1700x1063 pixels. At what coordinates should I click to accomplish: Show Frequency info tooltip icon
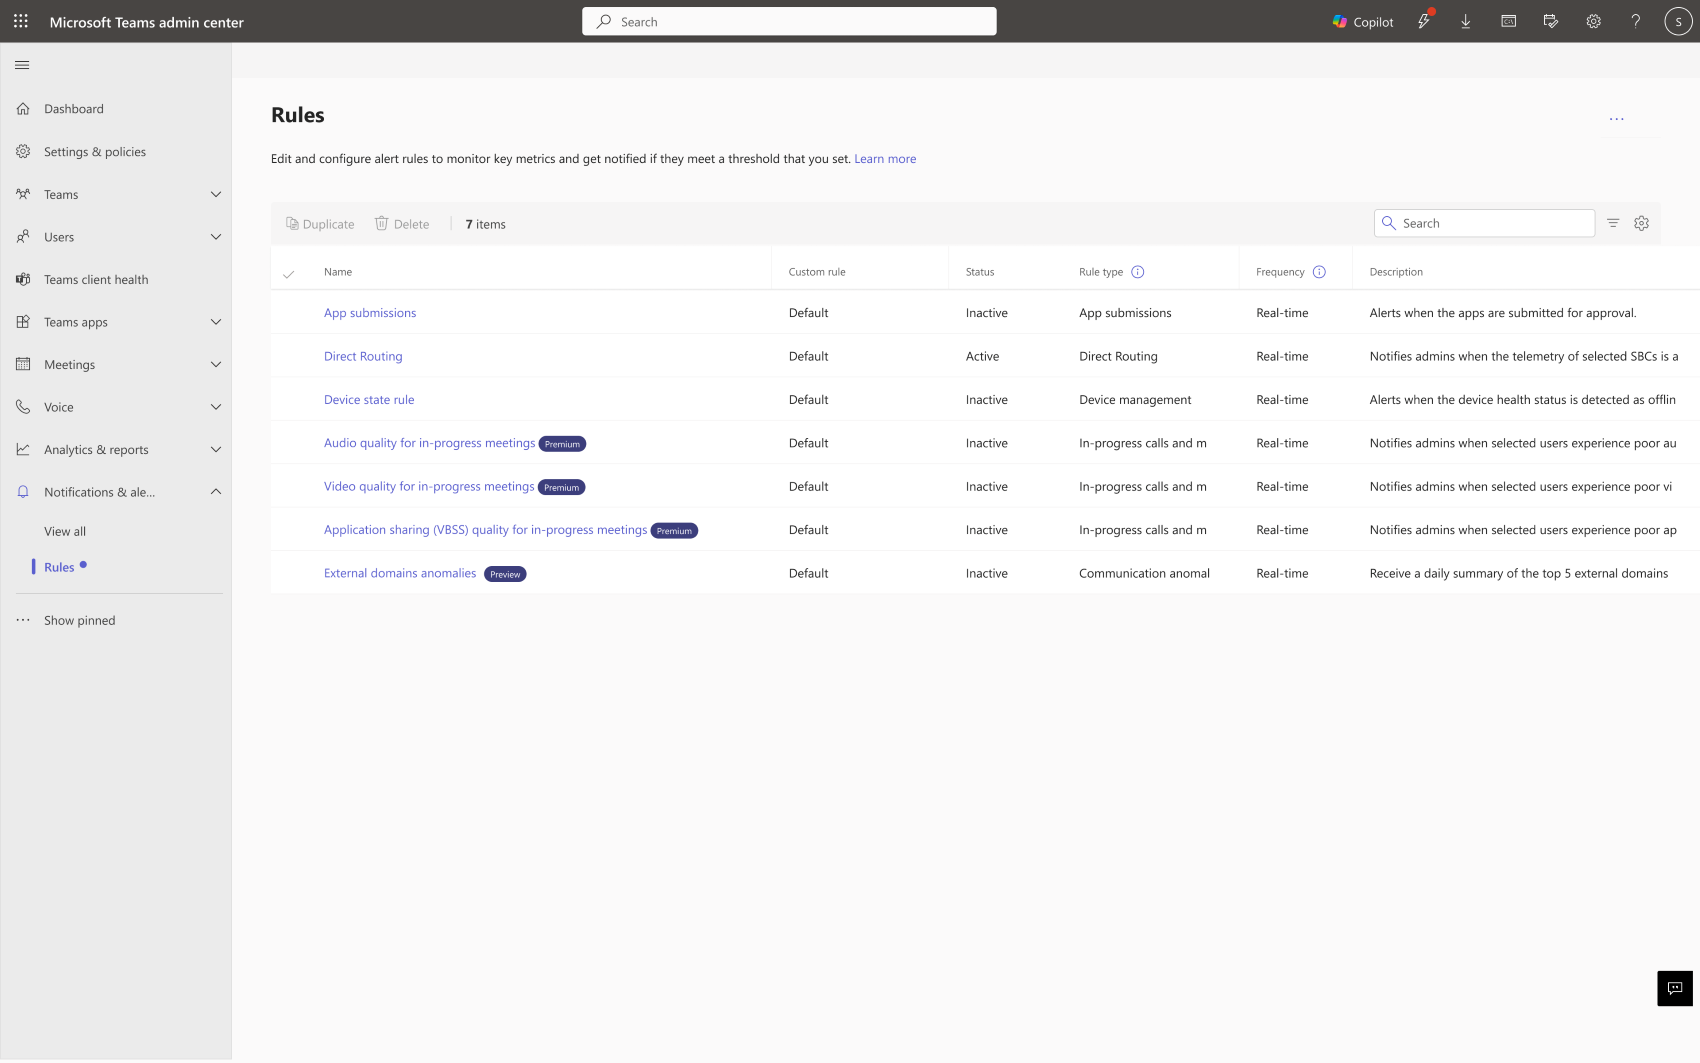point(1319,272)
